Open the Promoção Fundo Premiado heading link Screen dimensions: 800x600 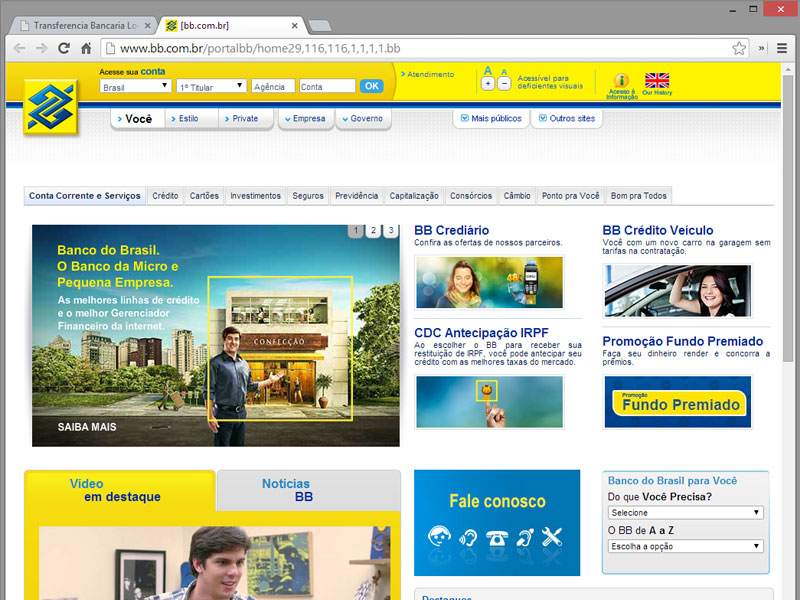(683, 341)
